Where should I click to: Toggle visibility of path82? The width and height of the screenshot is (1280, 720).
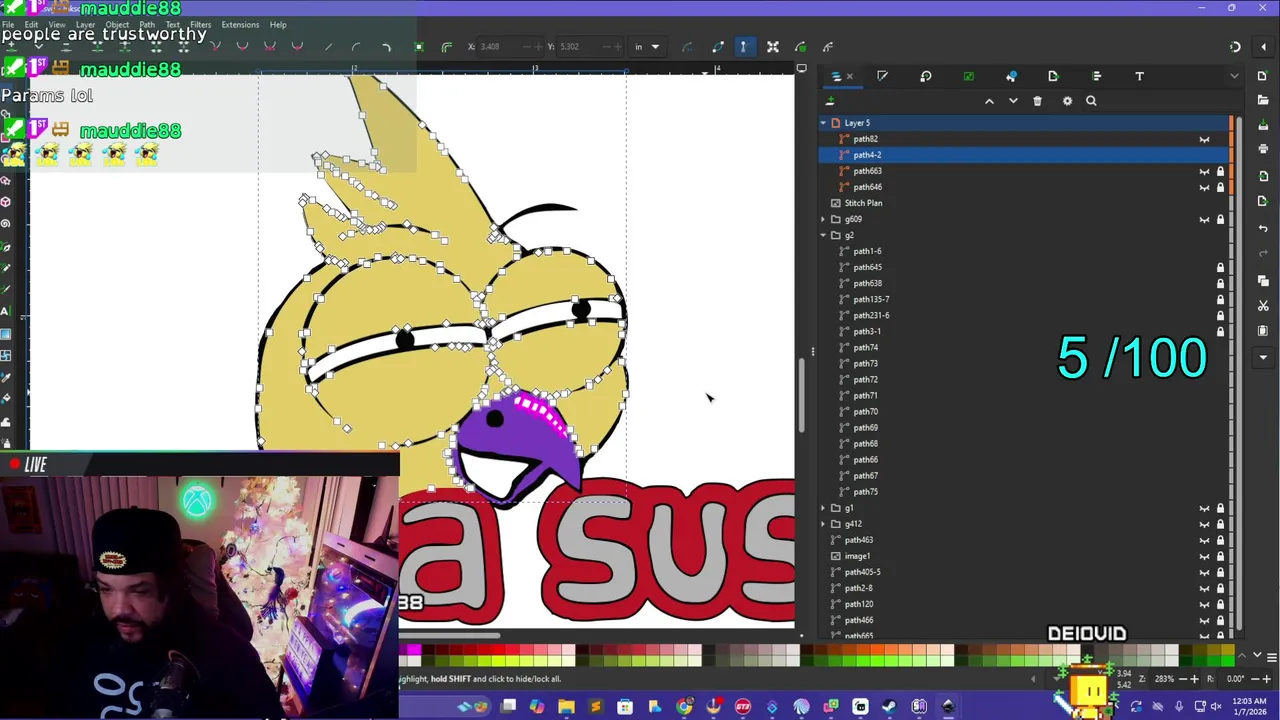click(x=1204, y=139)
